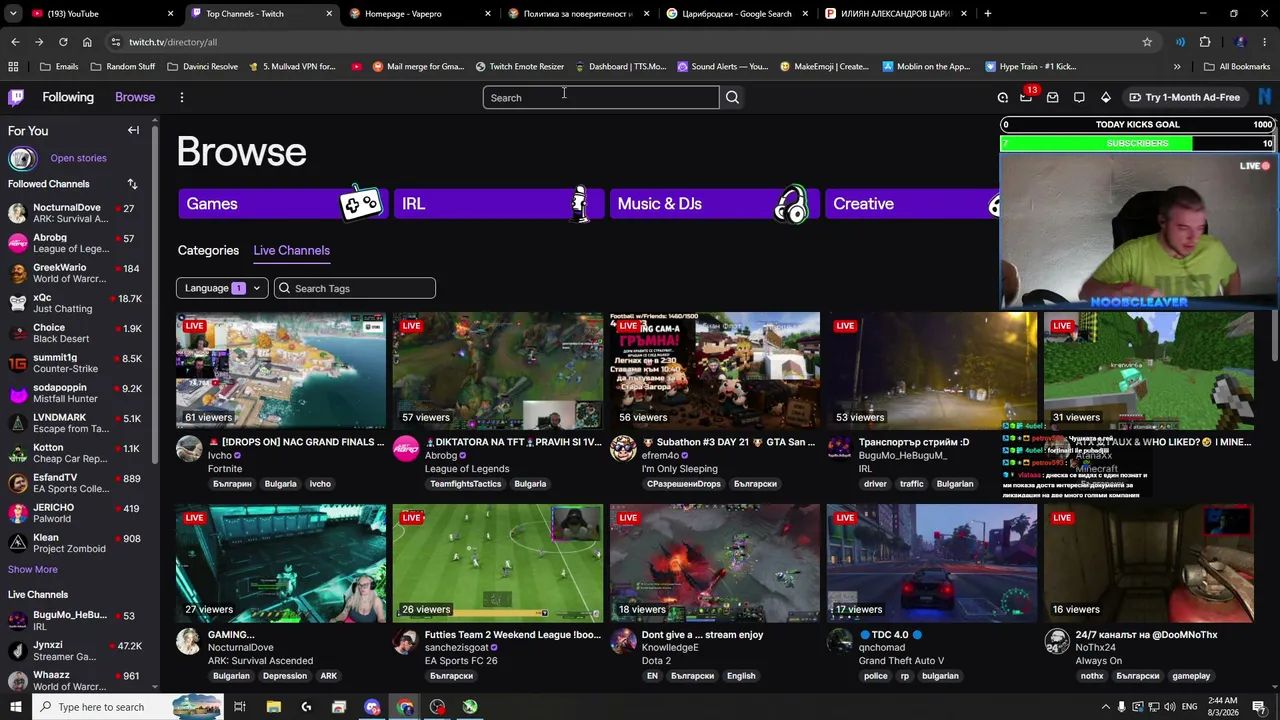The height and width of the screenshot is (720, 1280).
Task: Open the Twitch Emote Resizer bookmark
Action: click(519, 66)
